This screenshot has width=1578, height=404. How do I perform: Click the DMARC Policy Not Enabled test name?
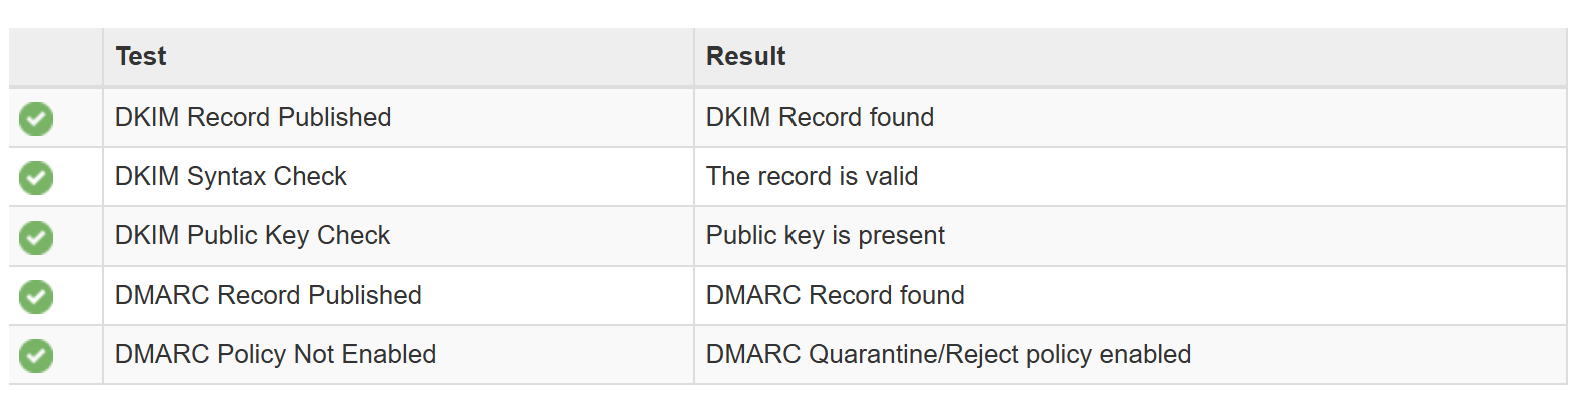pyautogui.click(x=276, y=354)
